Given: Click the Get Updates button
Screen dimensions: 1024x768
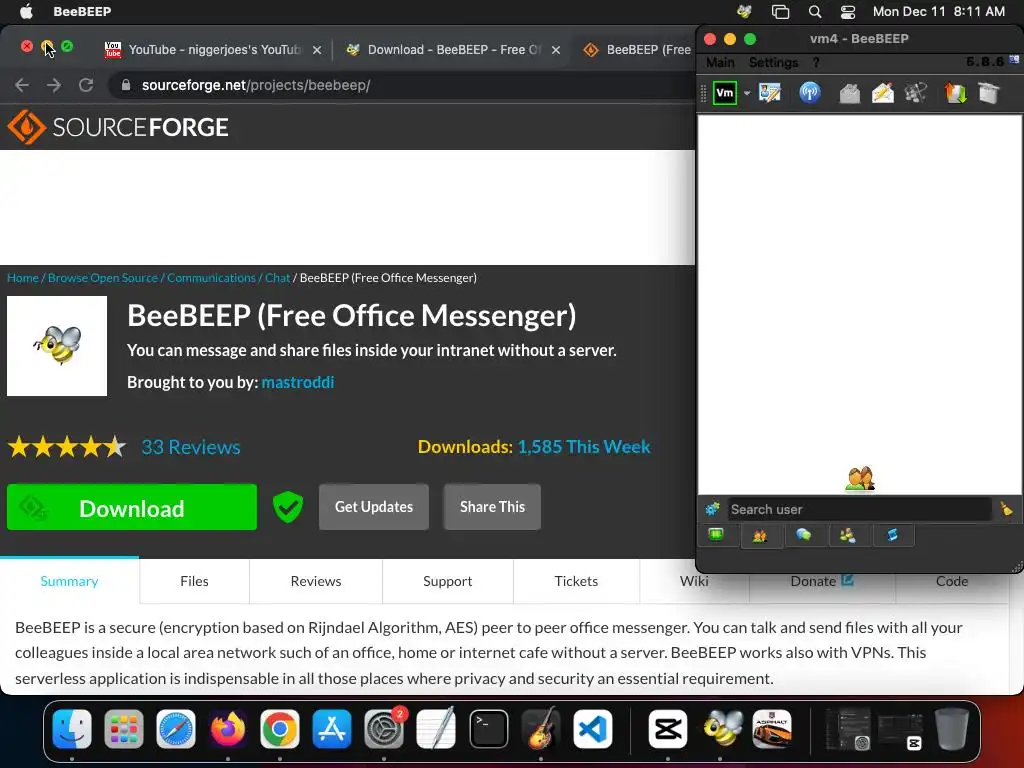Looking at the screenshot, I should (374, 507).
